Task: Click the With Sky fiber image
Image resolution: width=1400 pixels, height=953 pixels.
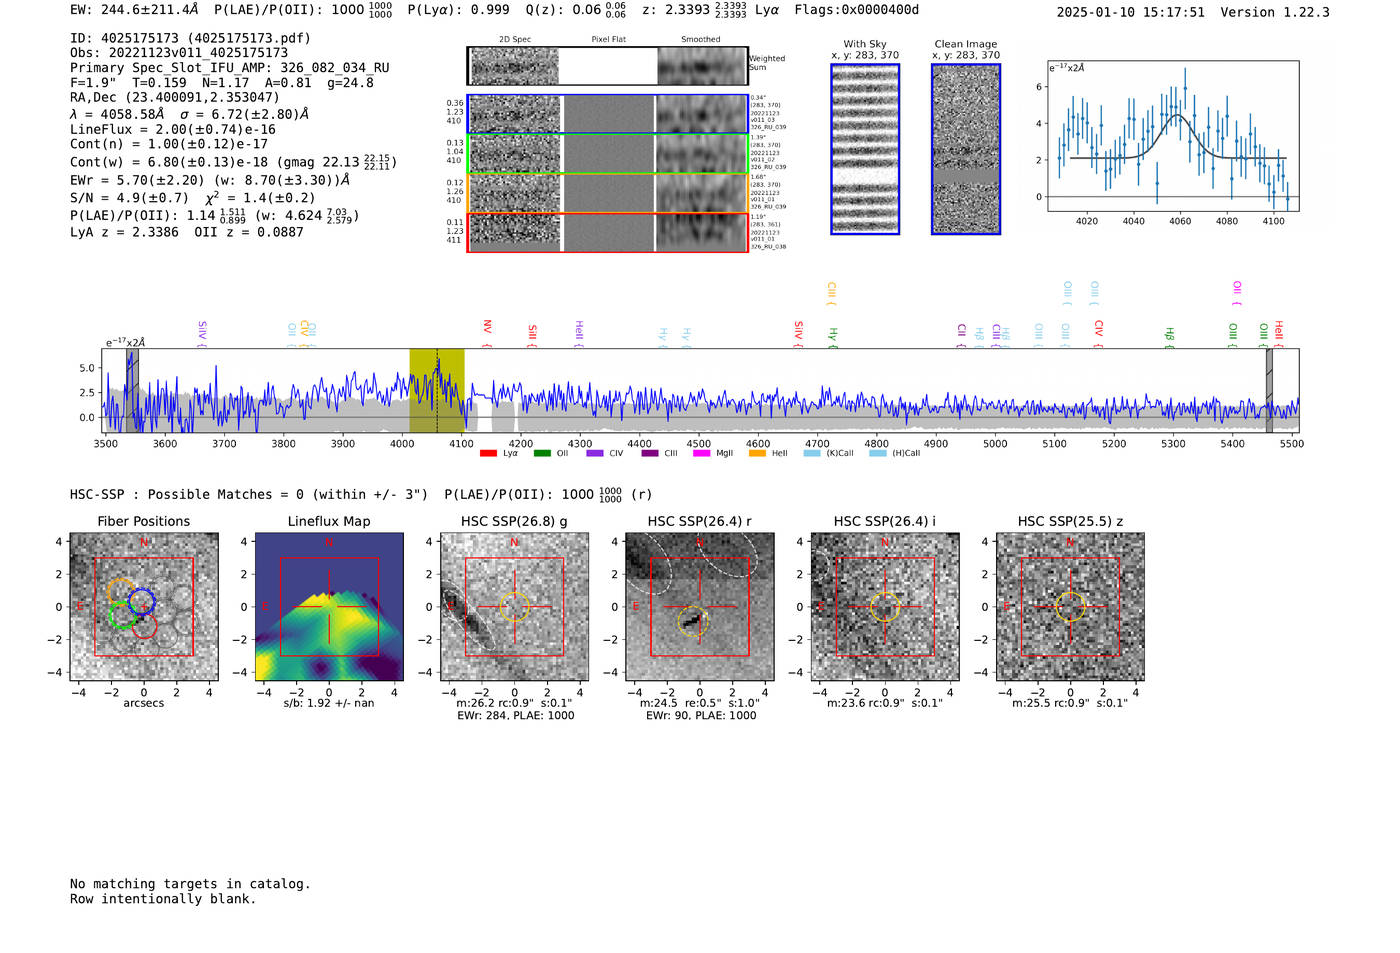Action: point(865,149)
